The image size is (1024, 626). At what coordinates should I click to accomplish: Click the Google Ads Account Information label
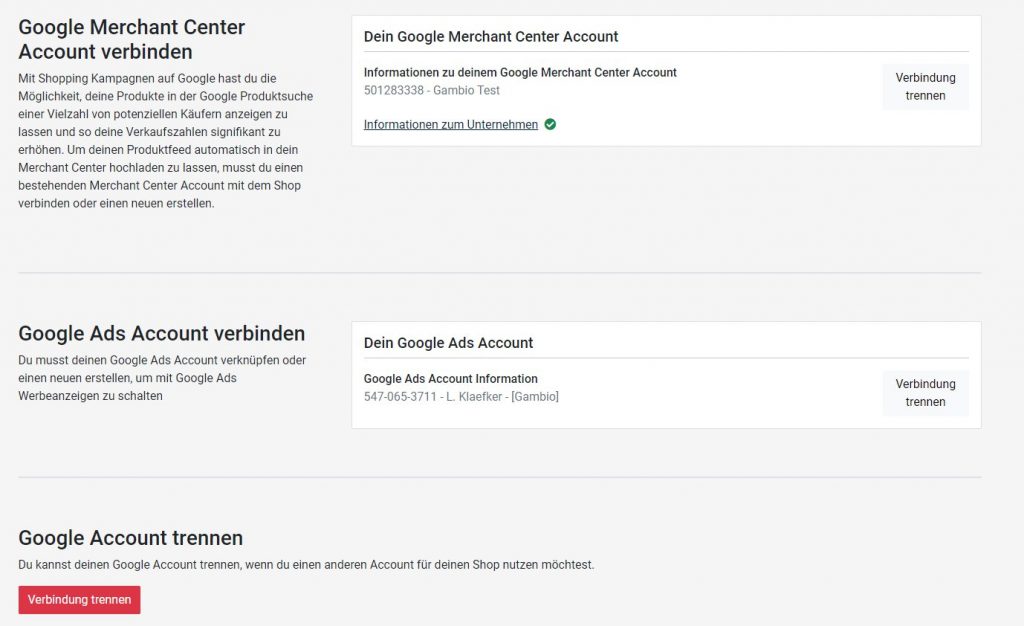(x=450, y=379)
